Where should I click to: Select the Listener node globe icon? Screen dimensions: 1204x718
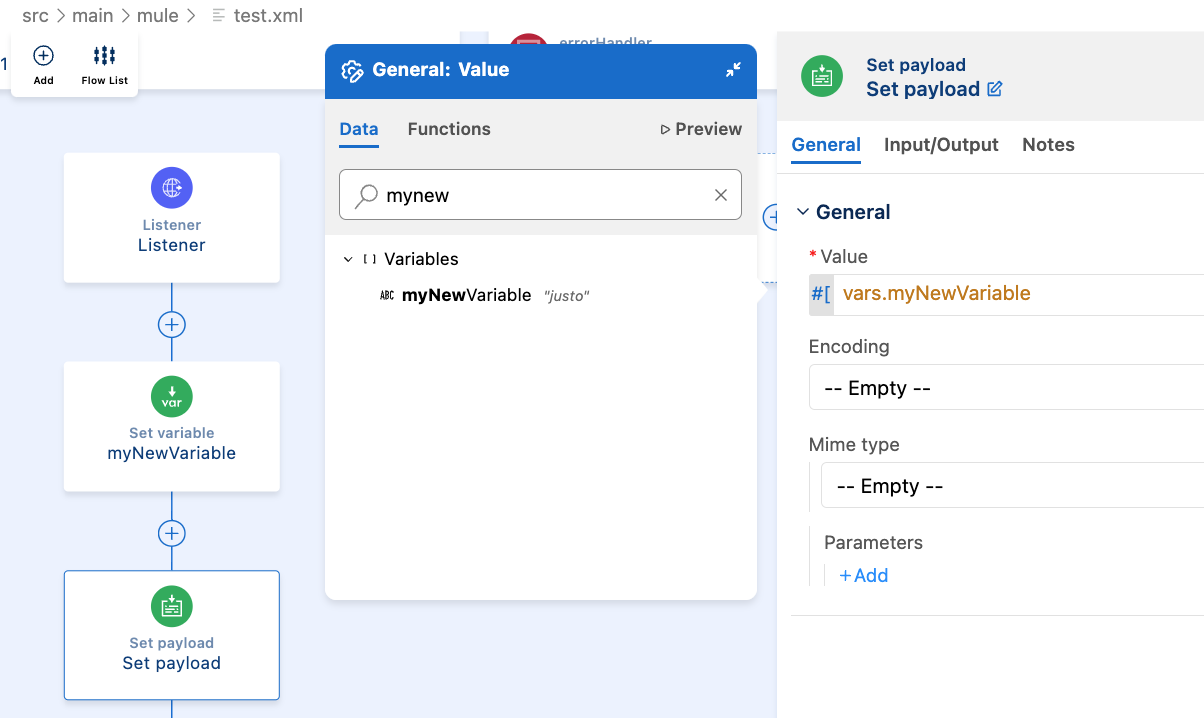click(171, 187)
